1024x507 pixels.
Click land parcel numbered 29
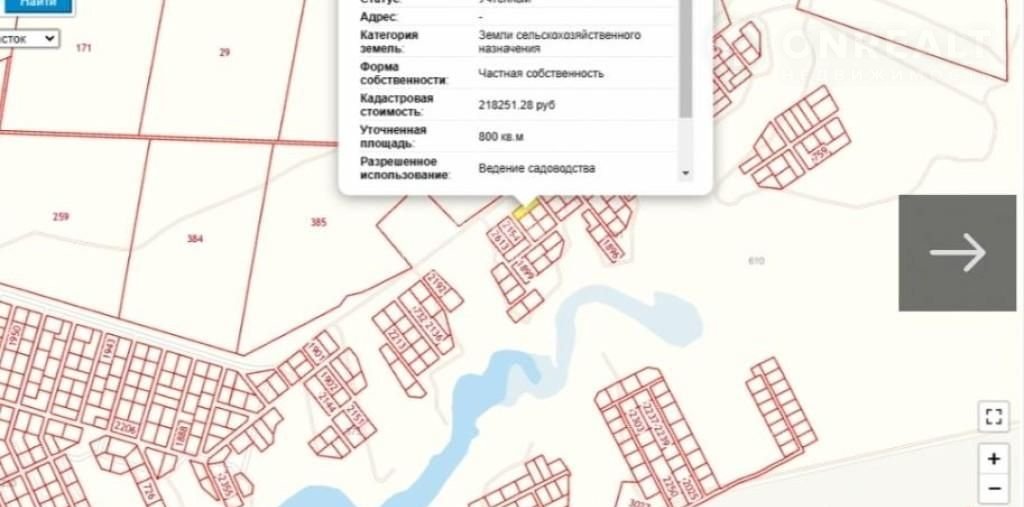(x=224, y=52)
